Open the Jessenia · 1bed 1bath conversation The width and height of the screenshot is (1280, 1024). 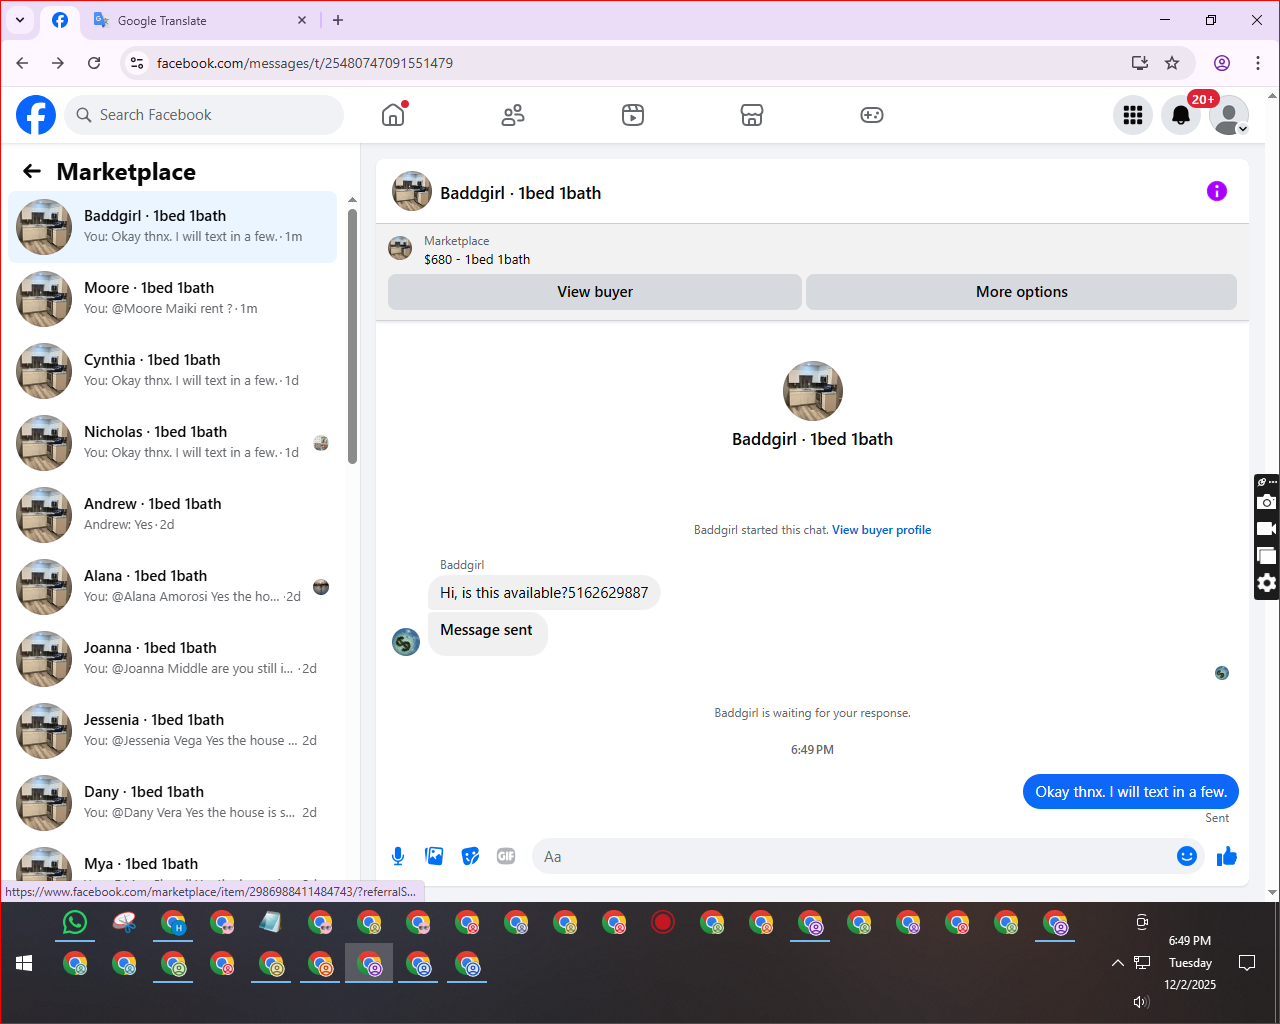[x=173, y=731]
